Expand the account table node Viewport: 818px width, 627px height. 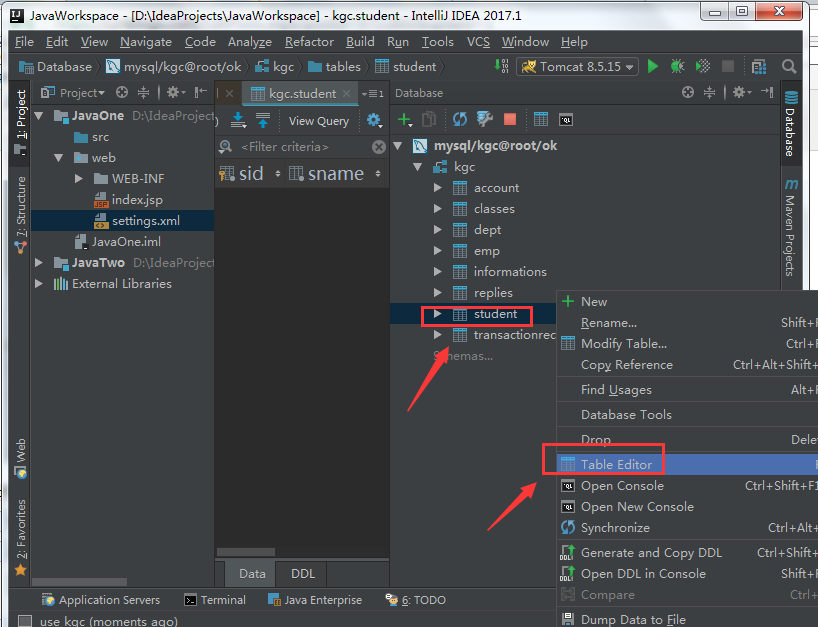(x=438, y=188)
